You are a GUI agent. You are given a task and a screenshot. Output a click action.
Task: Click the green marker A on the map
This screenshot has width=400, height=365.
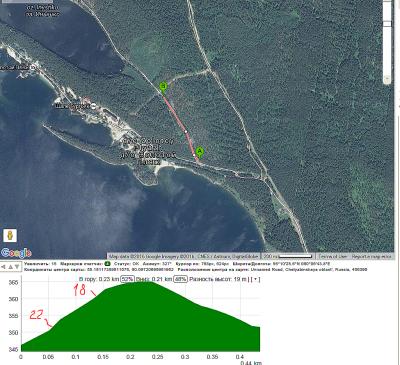[199, 152]
